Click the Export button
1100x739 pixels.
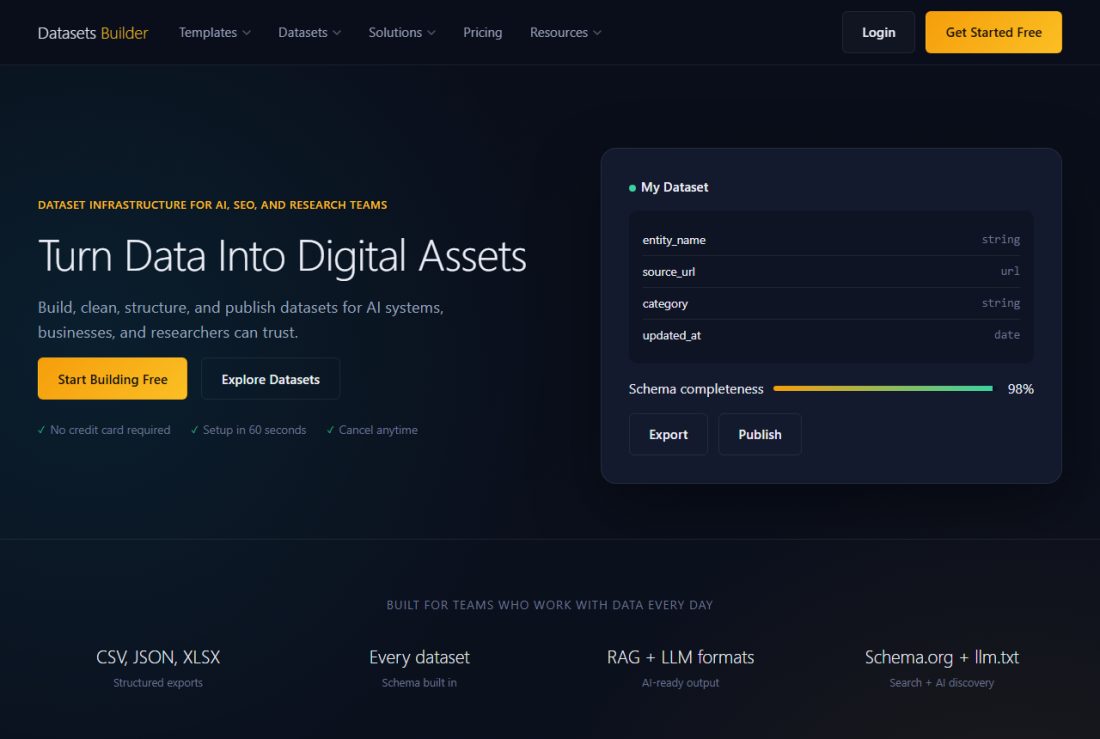pyautogui.click(x=668, y=434)
